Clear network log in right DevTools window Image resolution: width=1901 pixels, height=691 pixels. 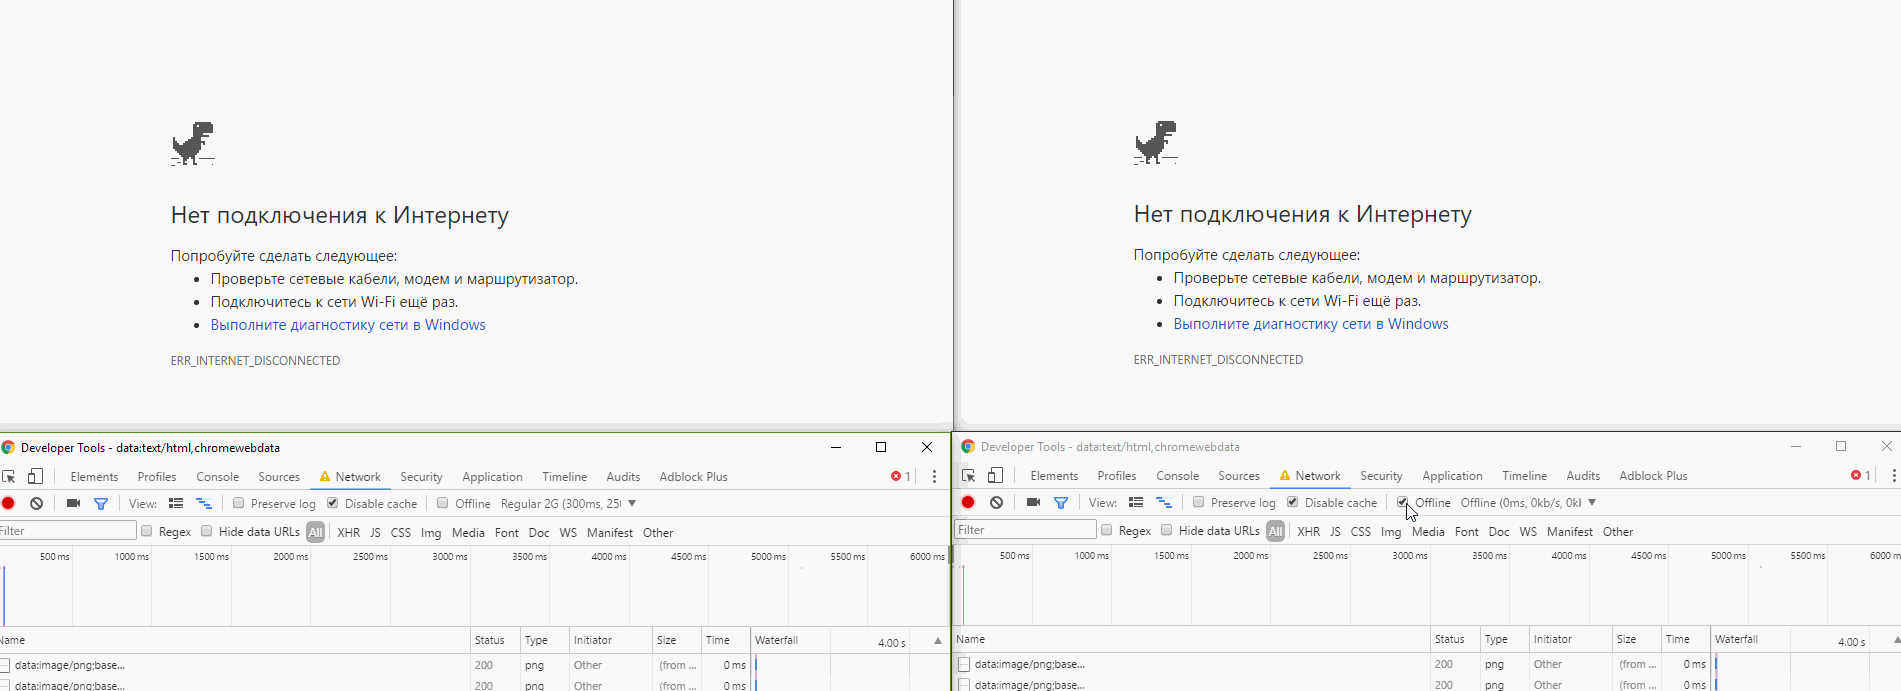(x=996, y=503)
